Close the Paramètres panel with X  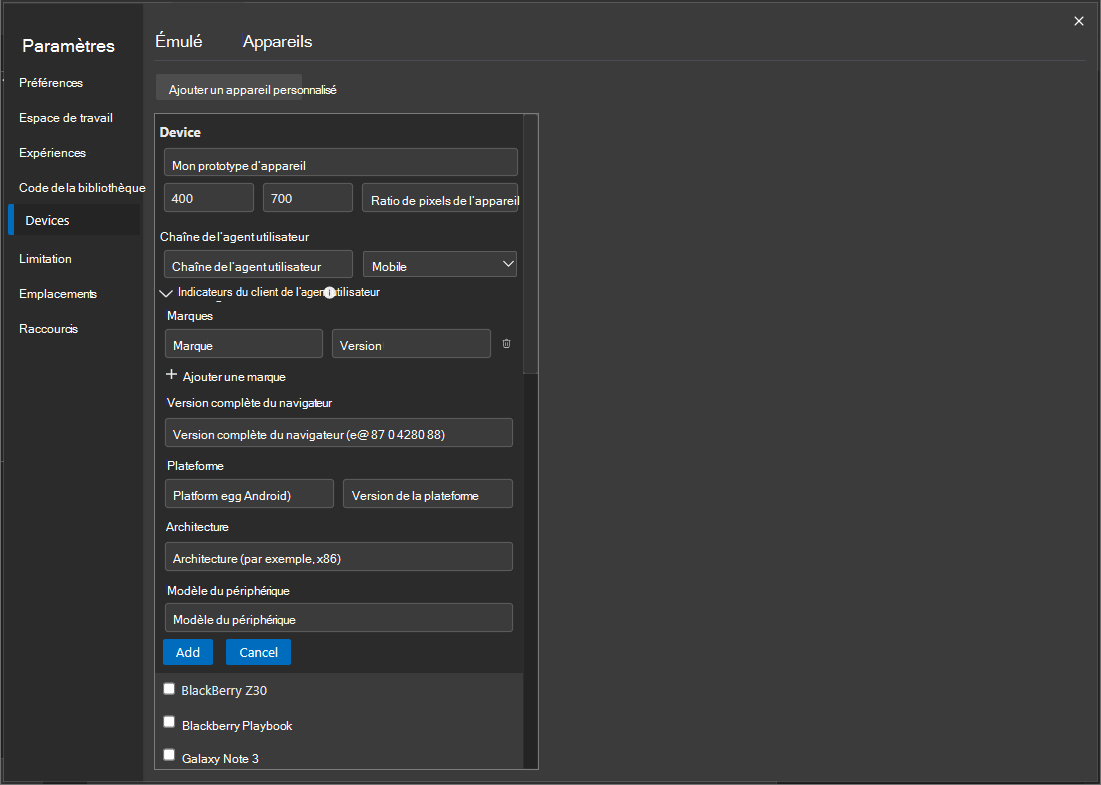tap(1079, 21)
